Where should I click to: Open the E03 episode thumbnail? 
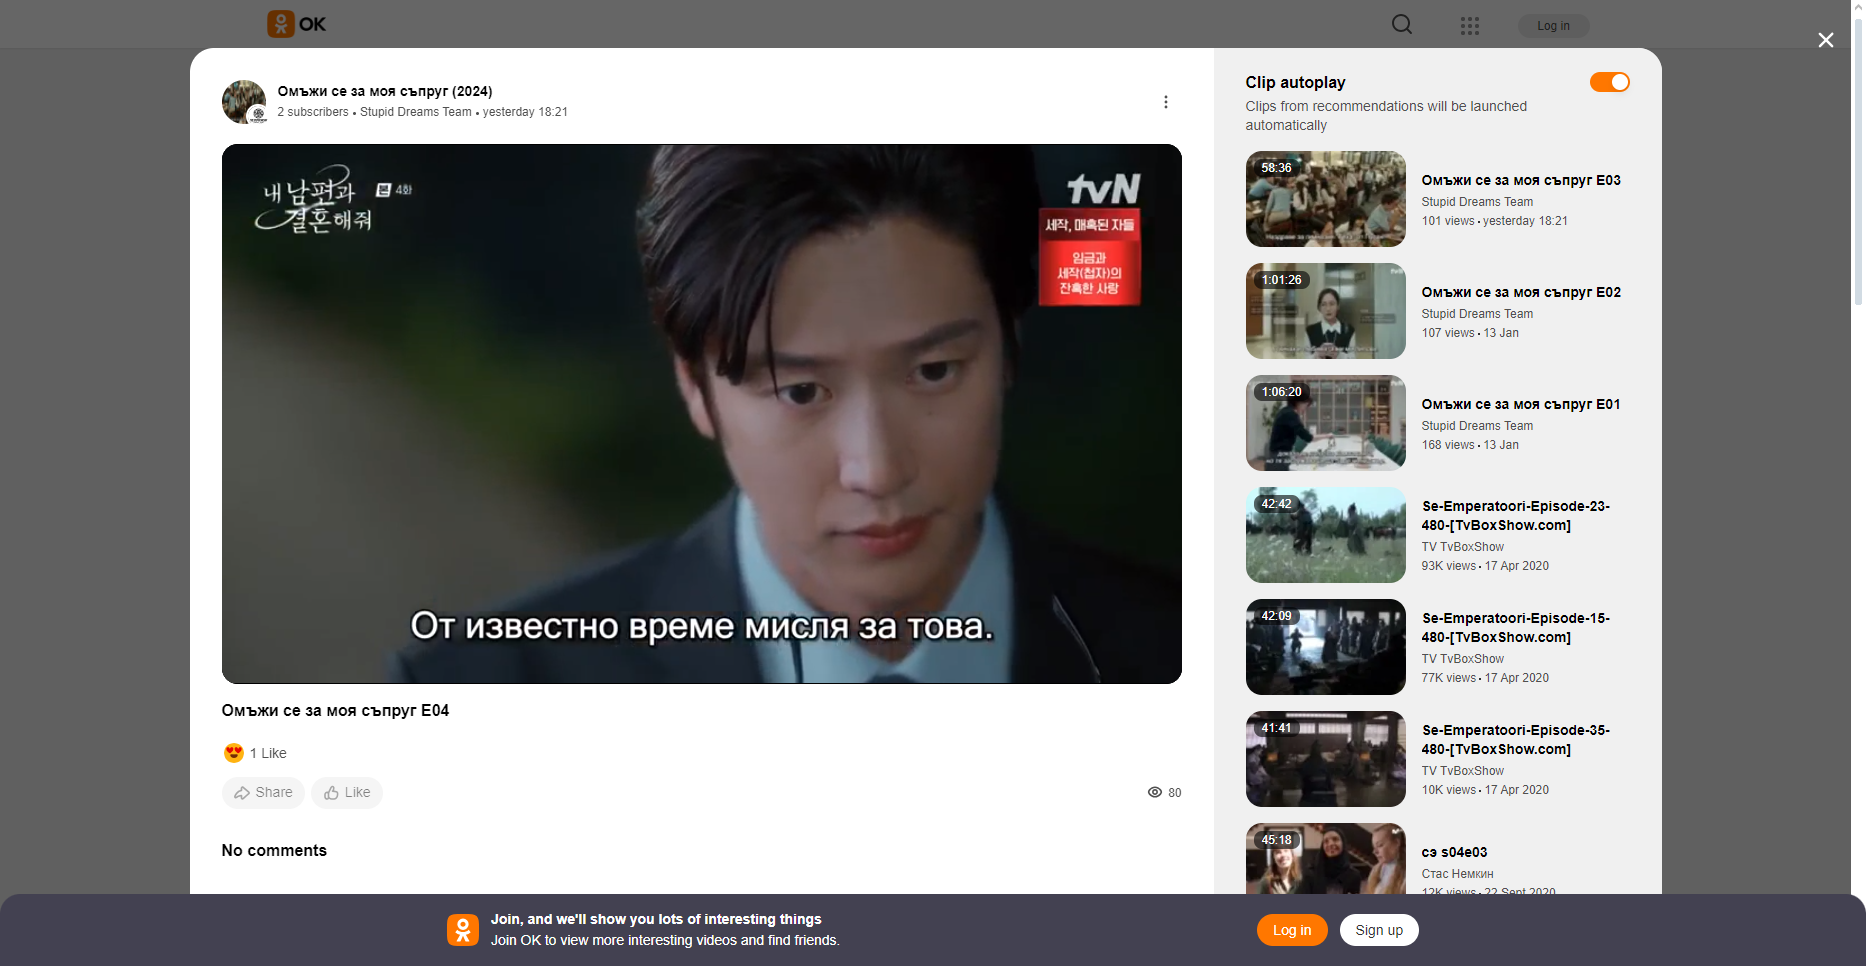(1325, 199)
